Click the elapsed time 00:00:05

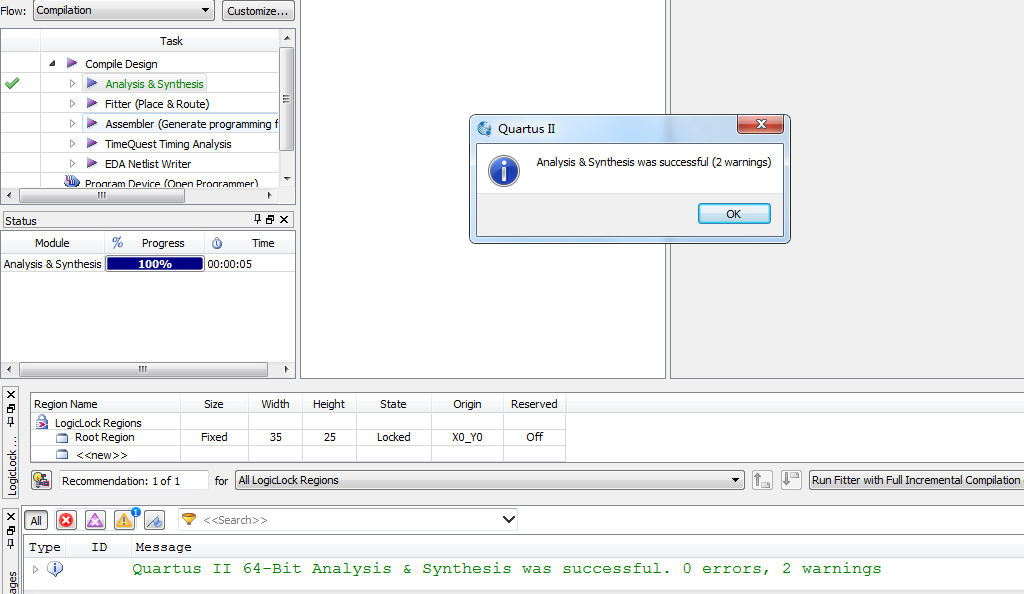click(x=230, y=264)
